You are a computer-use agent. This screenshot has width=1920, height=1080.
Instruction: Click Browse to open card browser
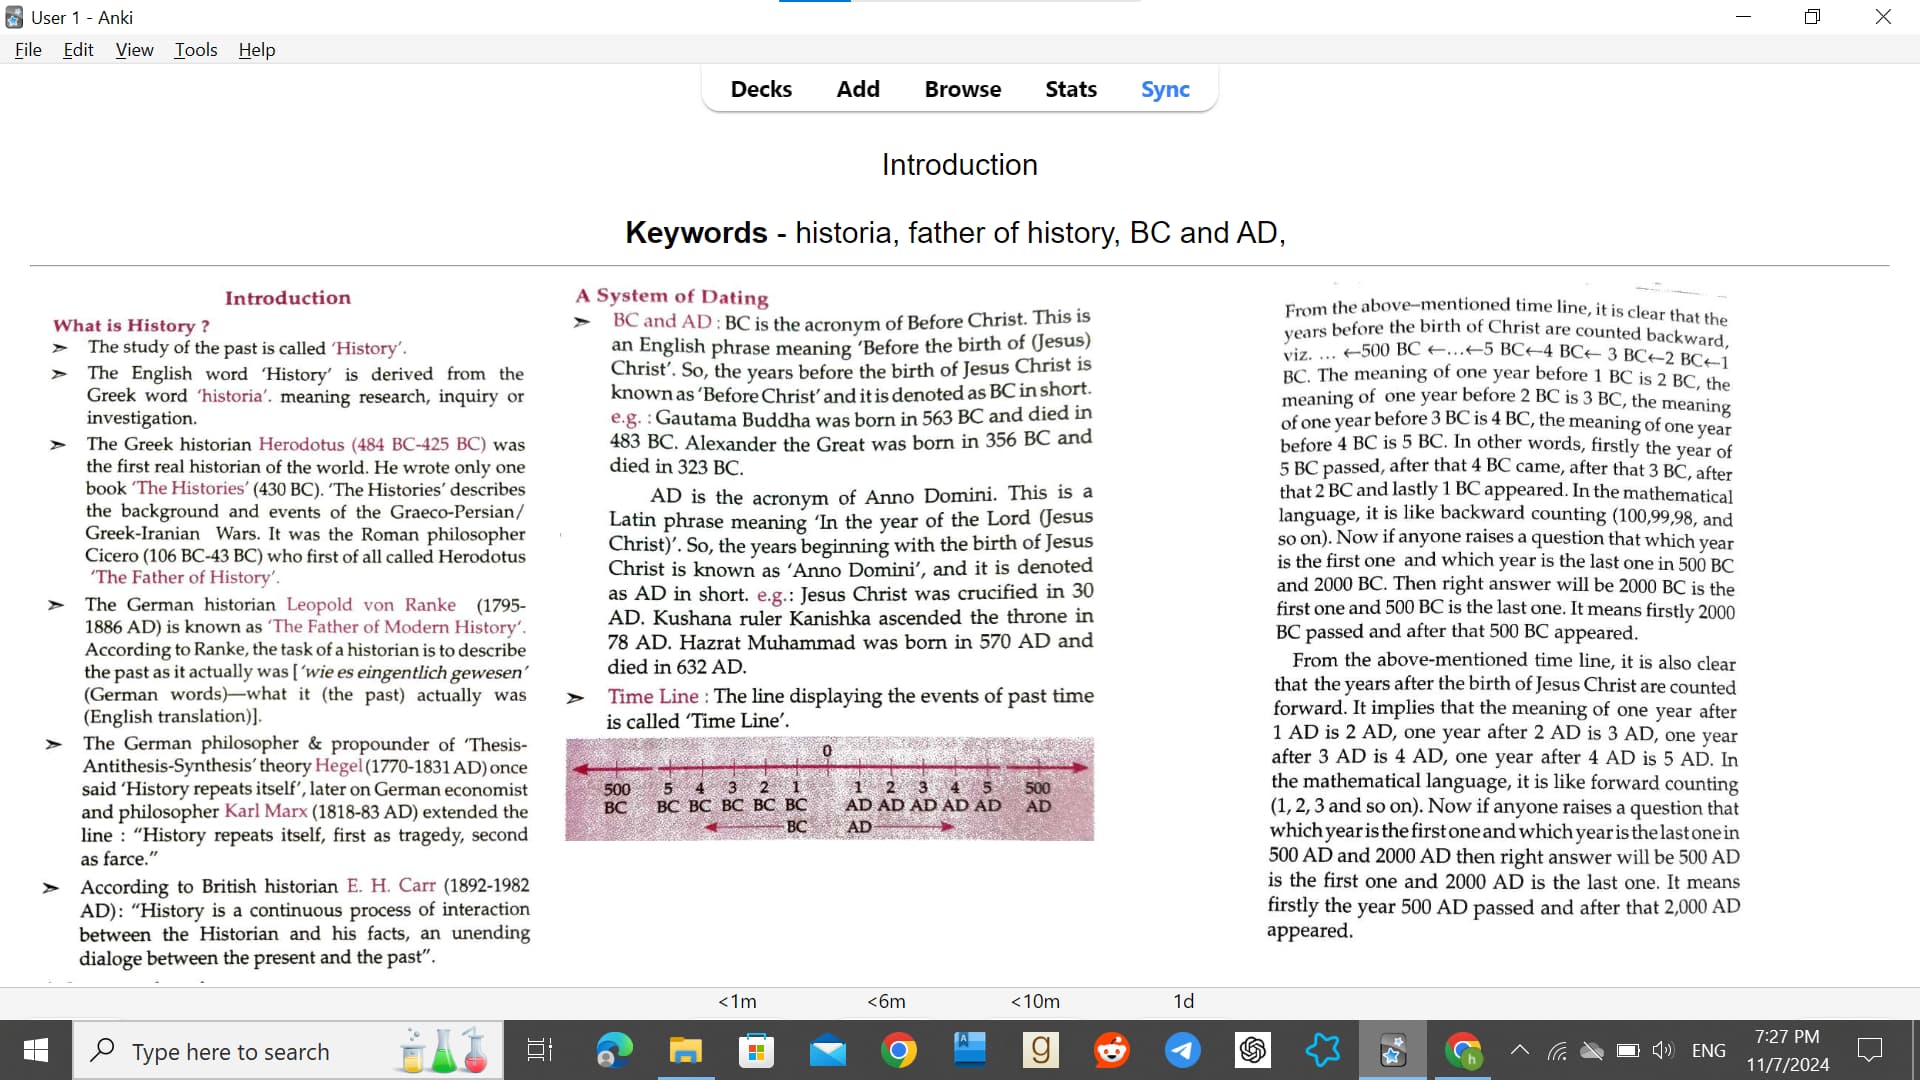click(962, 89)
